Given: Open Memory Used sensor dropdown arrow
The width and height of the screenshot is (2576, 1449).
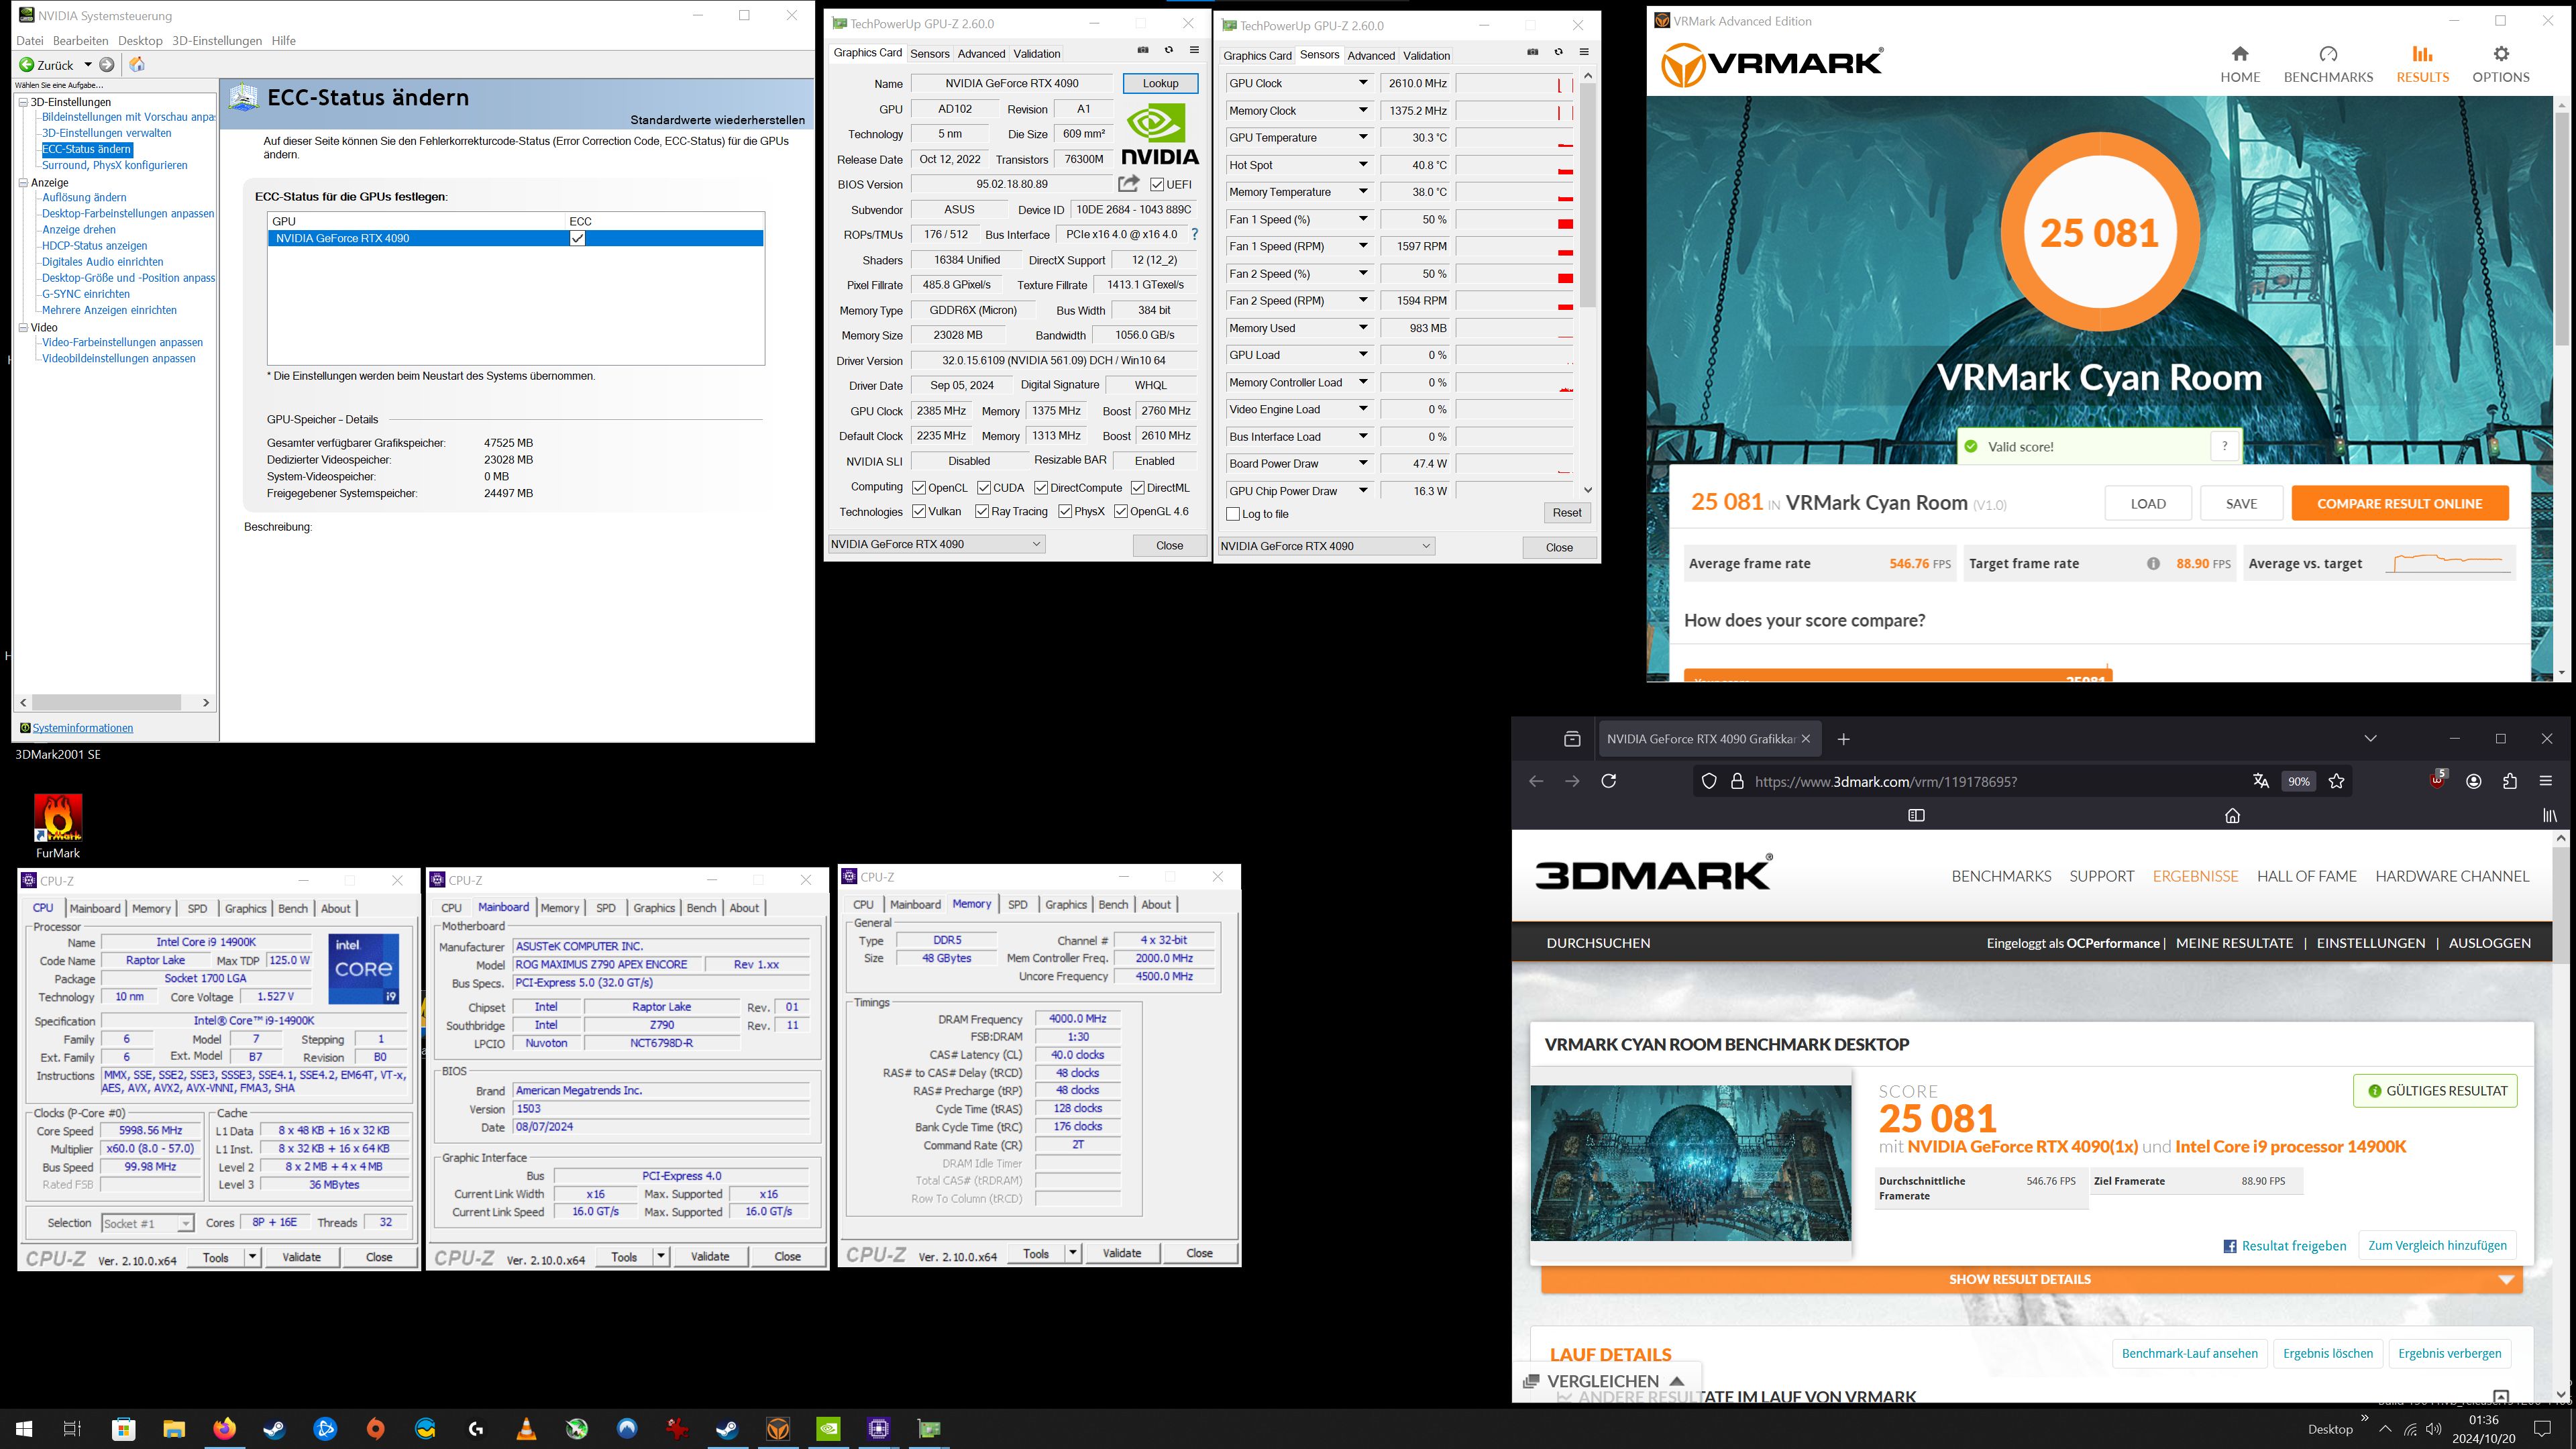Looking at the screenshot, I should [x=1363, y=328].
